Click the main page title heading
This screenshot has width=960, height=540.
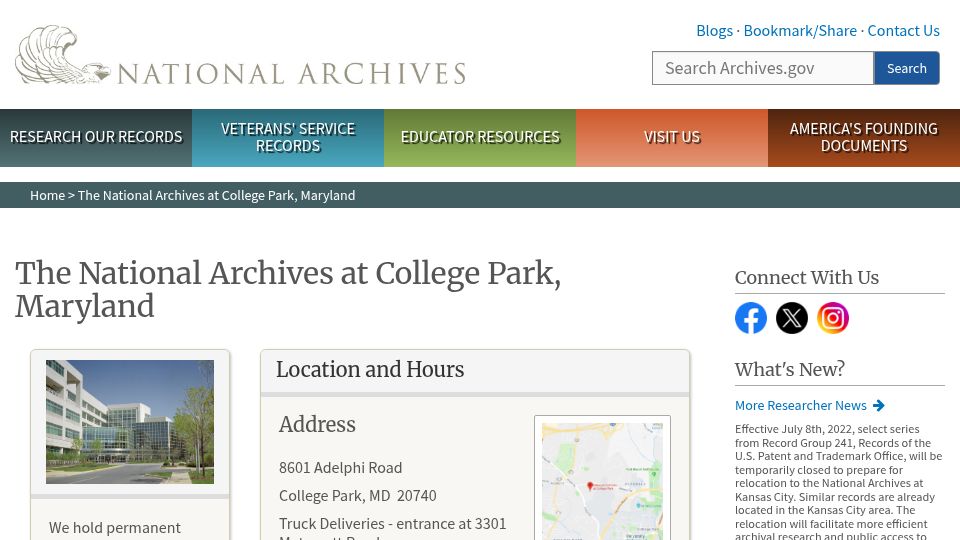[288, 290]
